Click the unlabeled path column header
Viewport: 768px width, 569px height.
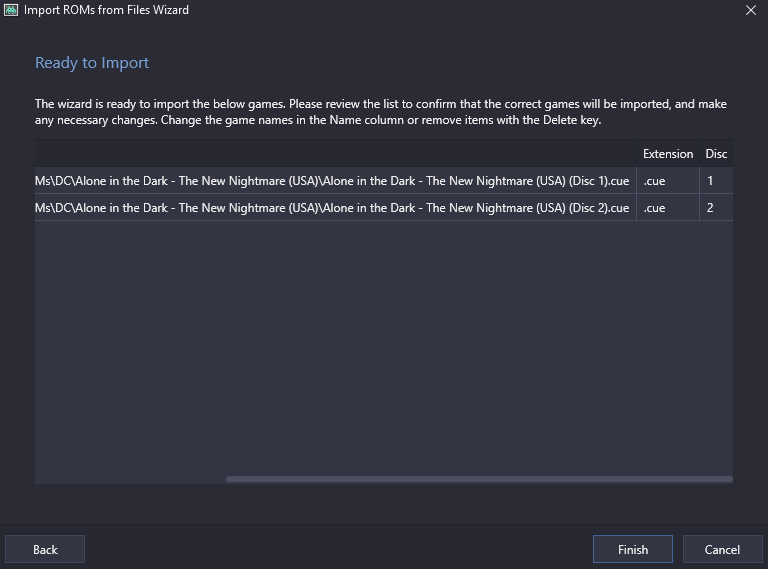pos(336,154)
